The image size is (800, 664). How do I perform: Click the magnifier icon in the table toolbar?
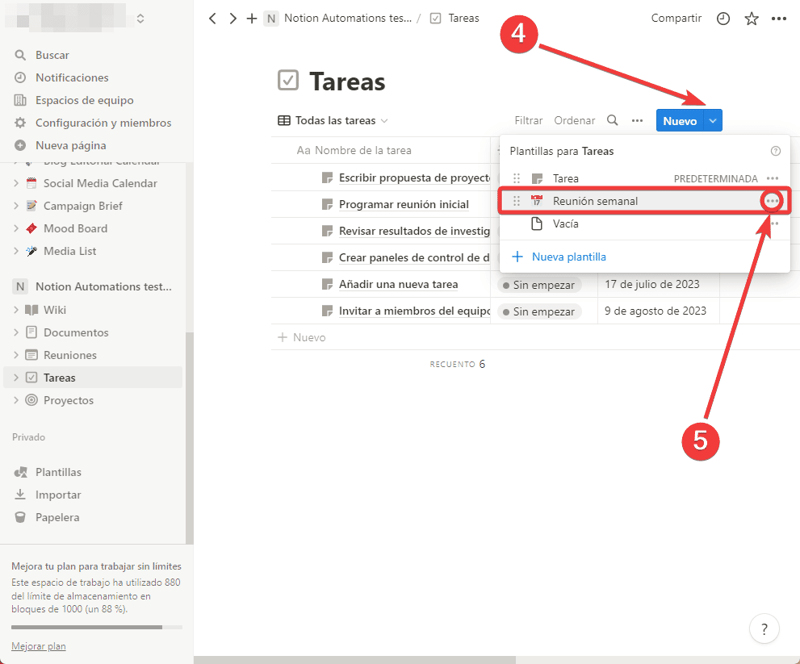612,120
